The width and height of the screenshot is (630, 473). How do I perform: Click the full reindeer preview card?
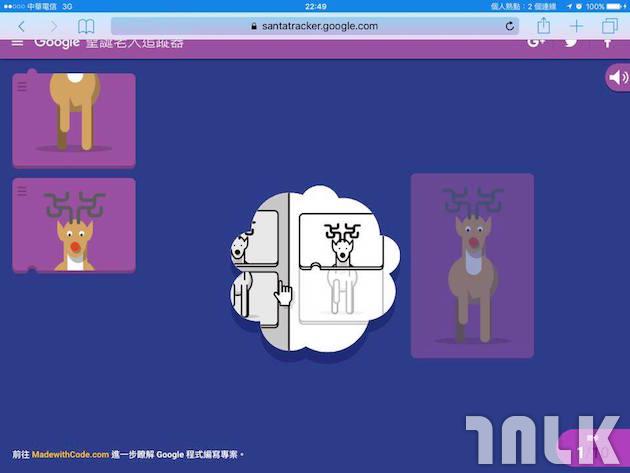(x=472, y=266)
